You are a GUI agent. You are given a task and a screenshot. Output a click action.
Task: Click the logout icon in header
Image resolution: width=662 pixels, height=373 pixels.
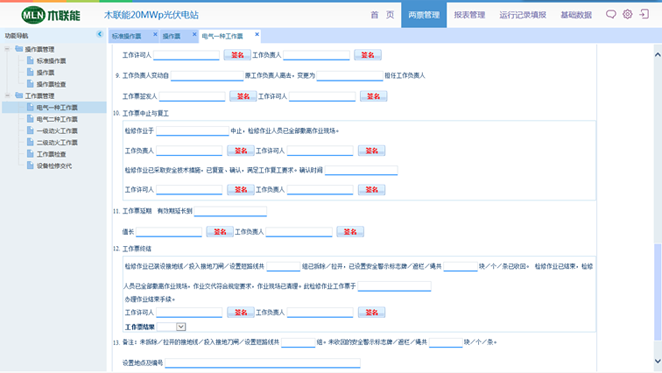[644, 14]
